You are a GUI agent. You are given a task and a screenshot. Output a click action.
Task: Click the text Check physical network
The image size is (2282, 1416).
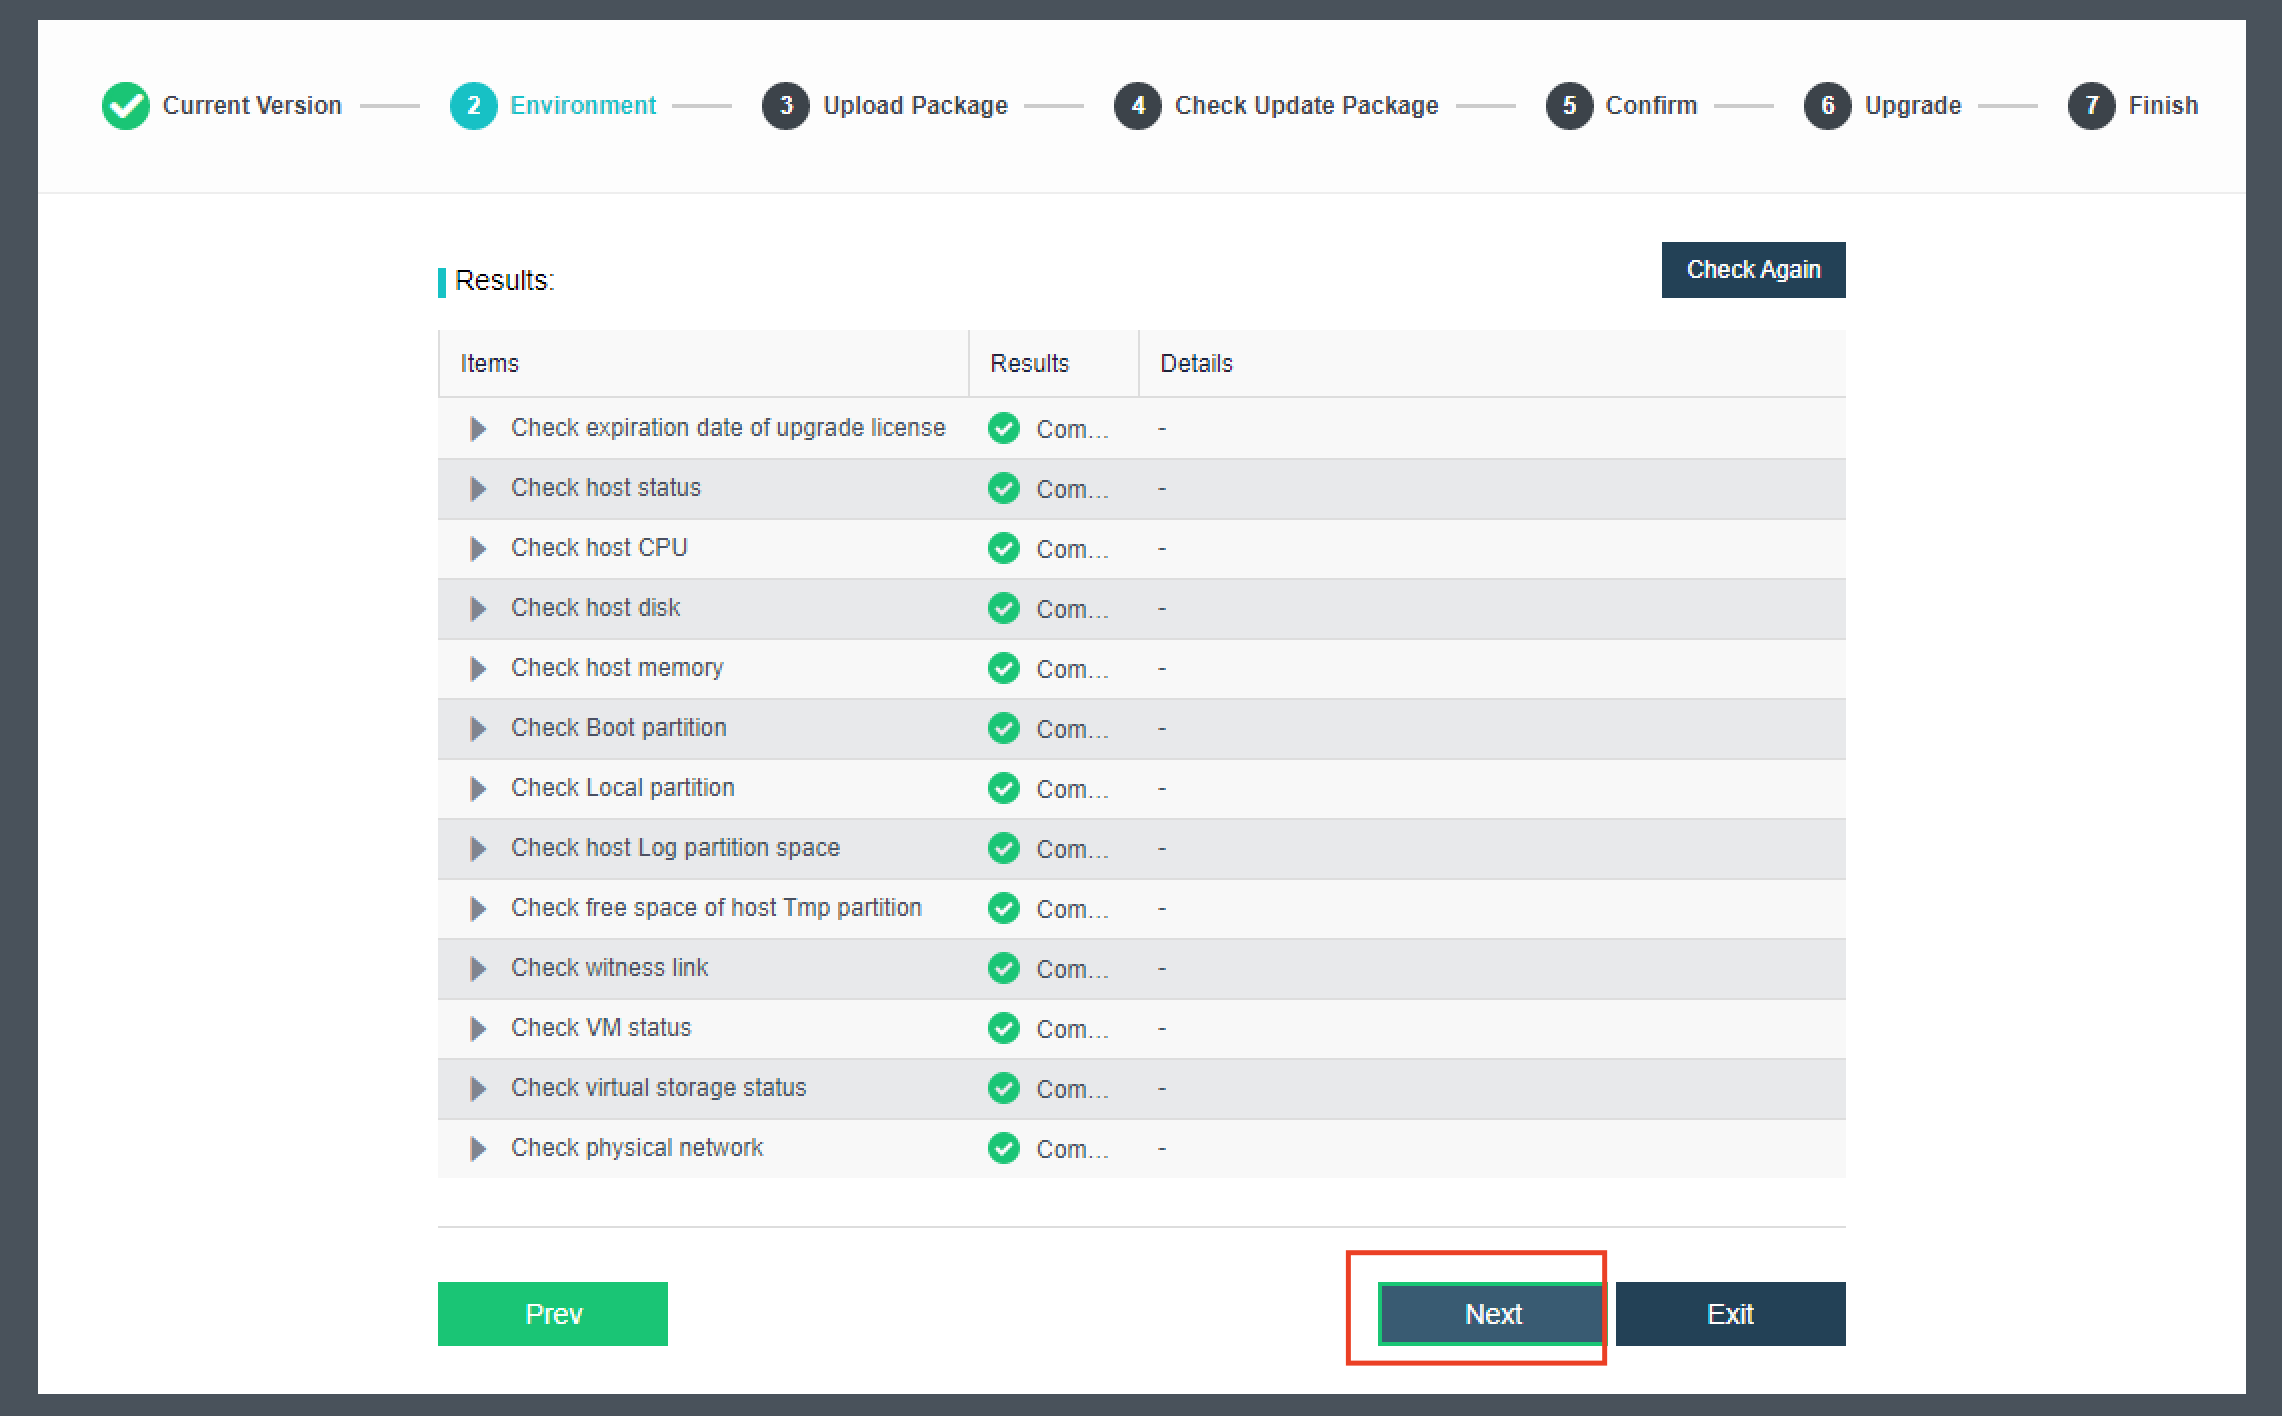(637, 1148)
